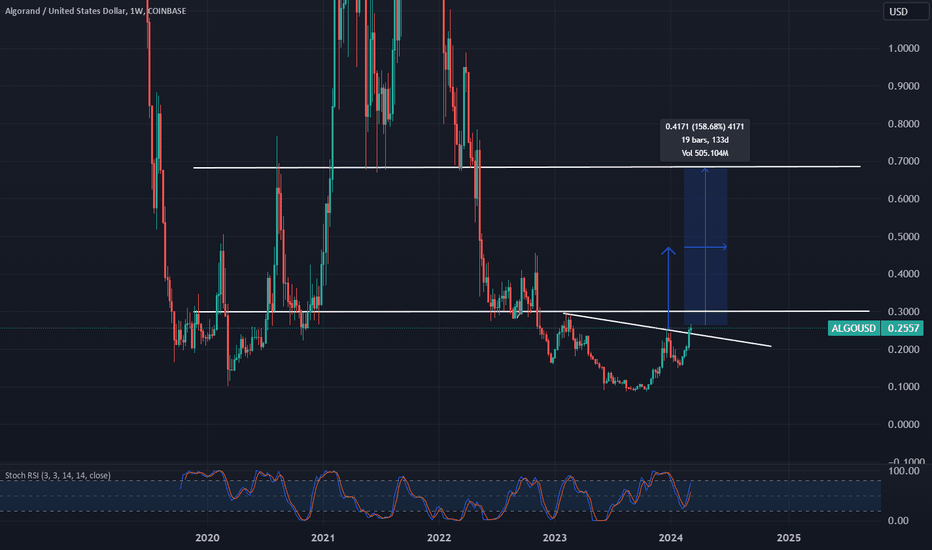
Task: Click the Stoch RSI oscillator line
Action: [x=436, y=496]
